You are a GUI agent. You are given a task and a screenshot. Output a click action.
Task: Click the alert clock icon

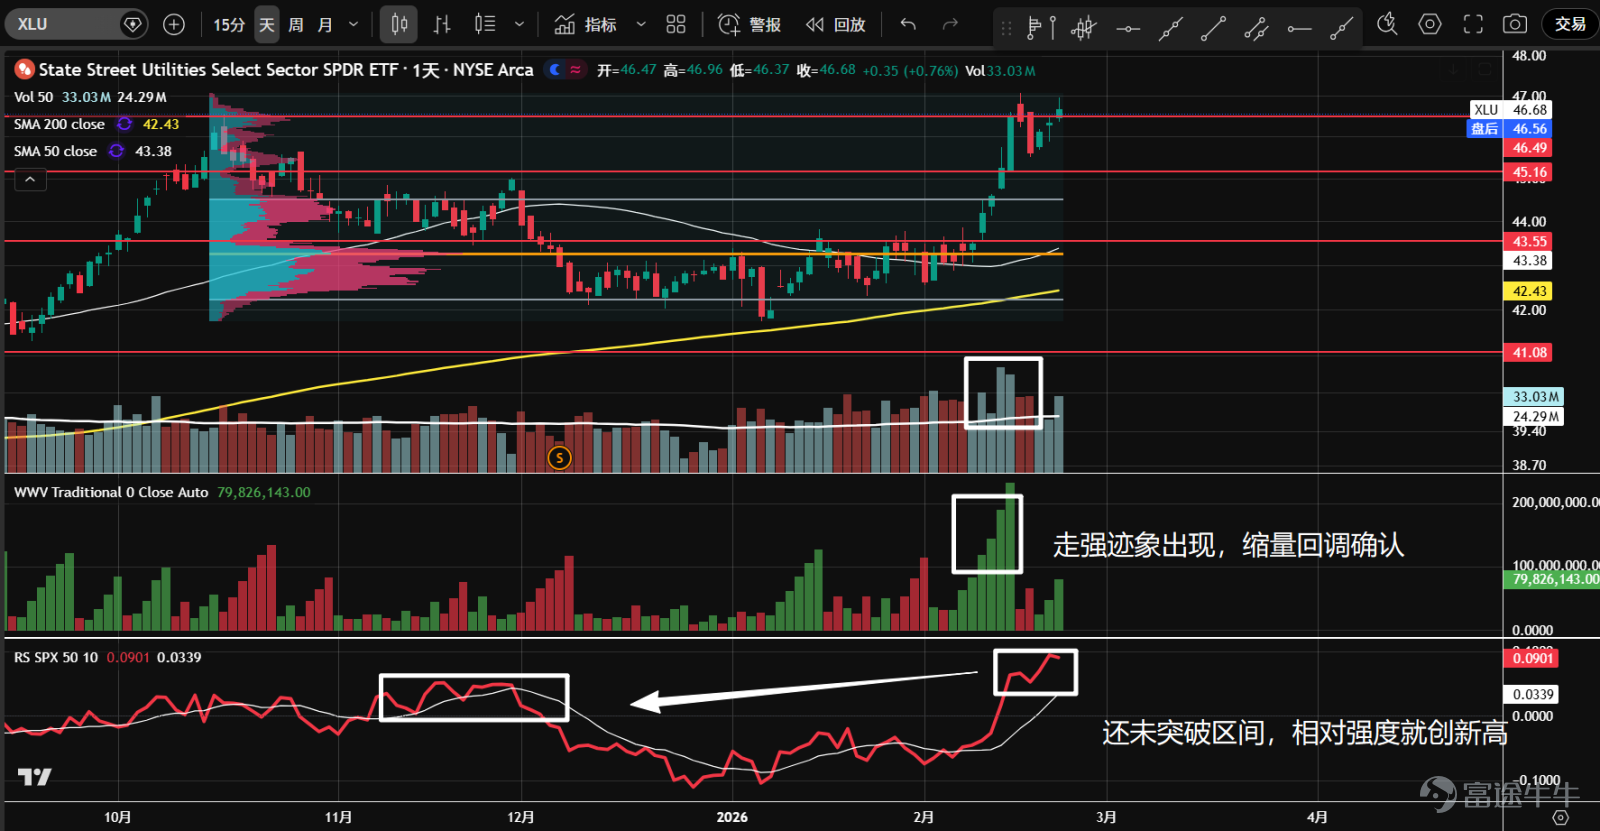(x=729, y=24)
